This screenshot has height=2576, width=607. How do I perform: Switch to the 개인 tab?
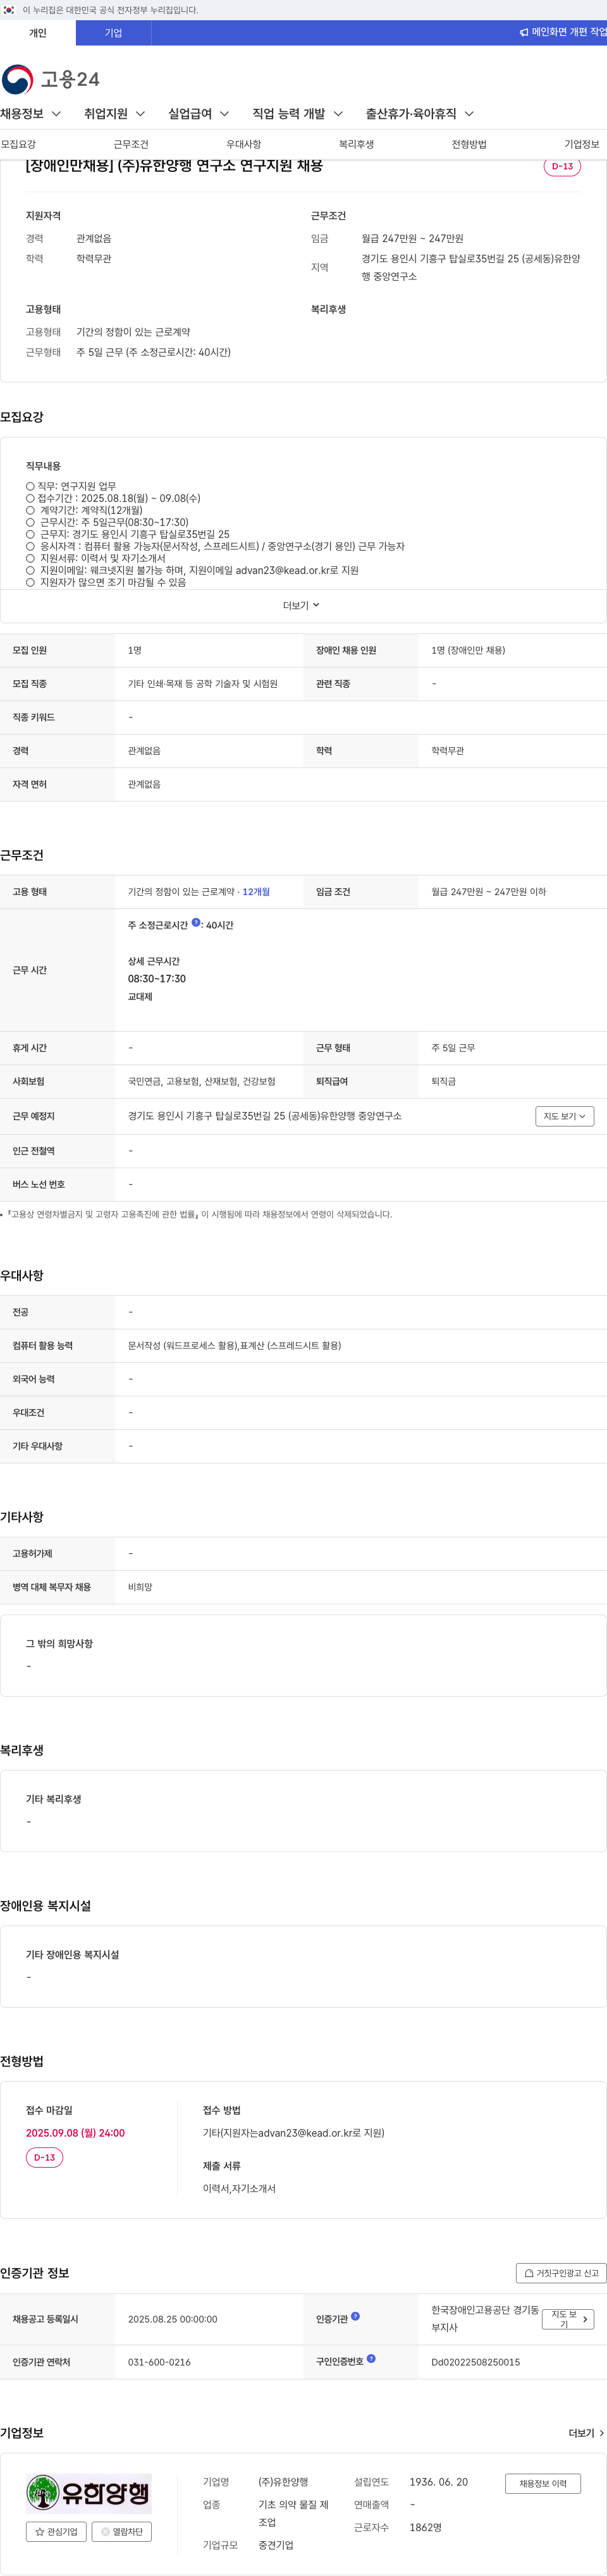(x=38, y=33)
